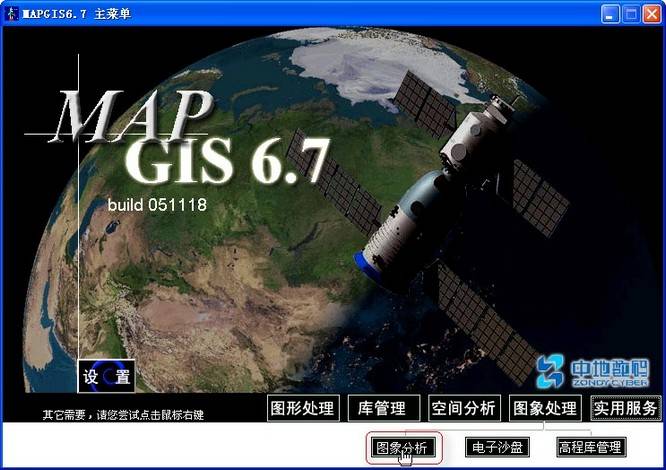
Task: Launch the 图象分析 submodule
Action: 403,447
